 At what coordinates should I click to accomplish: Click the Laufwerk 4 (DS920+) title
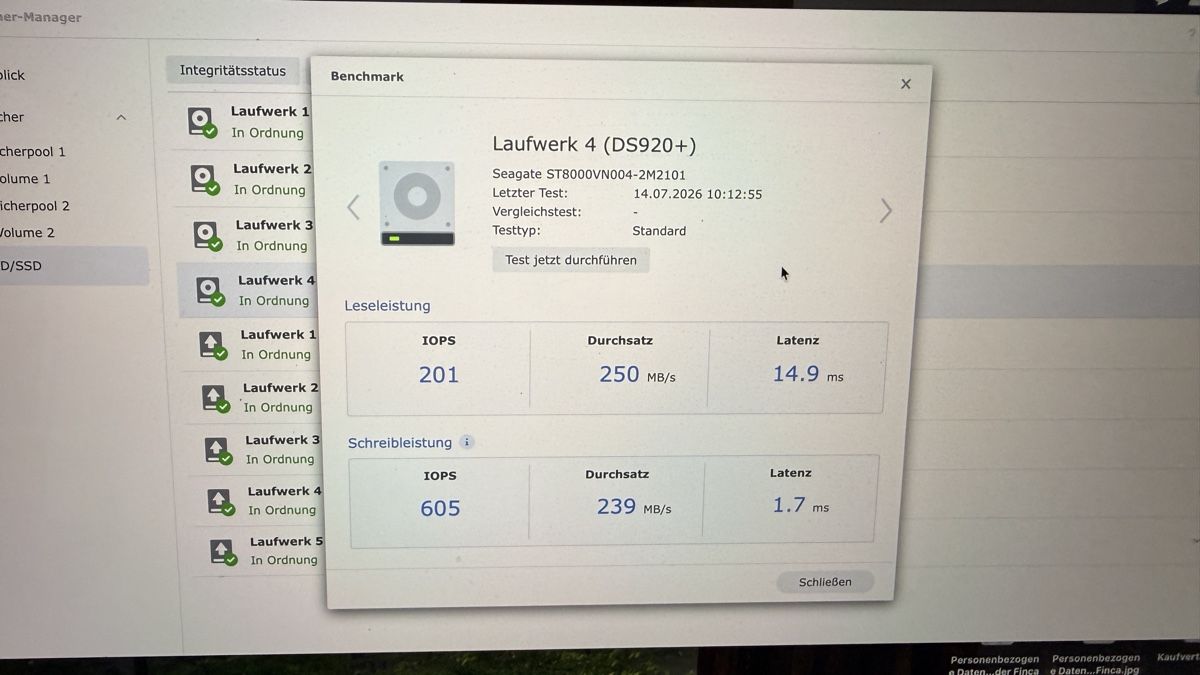(x=594, y=145)
